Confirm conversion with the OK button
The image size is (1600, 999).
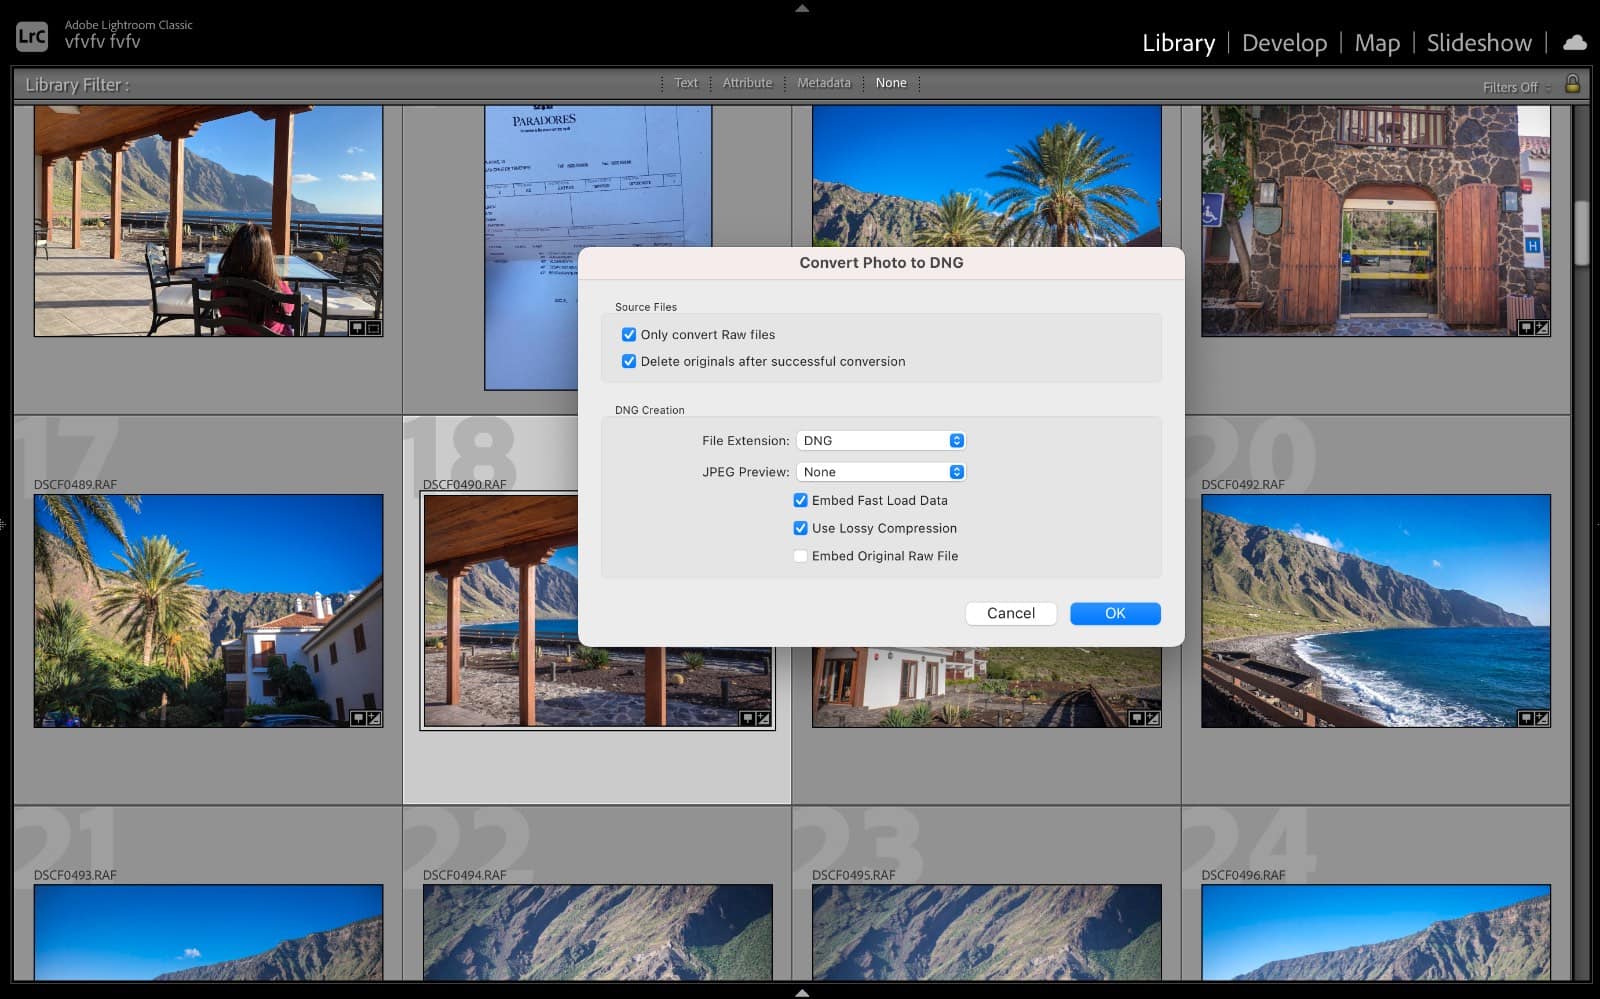click(x=1115, y=614)
